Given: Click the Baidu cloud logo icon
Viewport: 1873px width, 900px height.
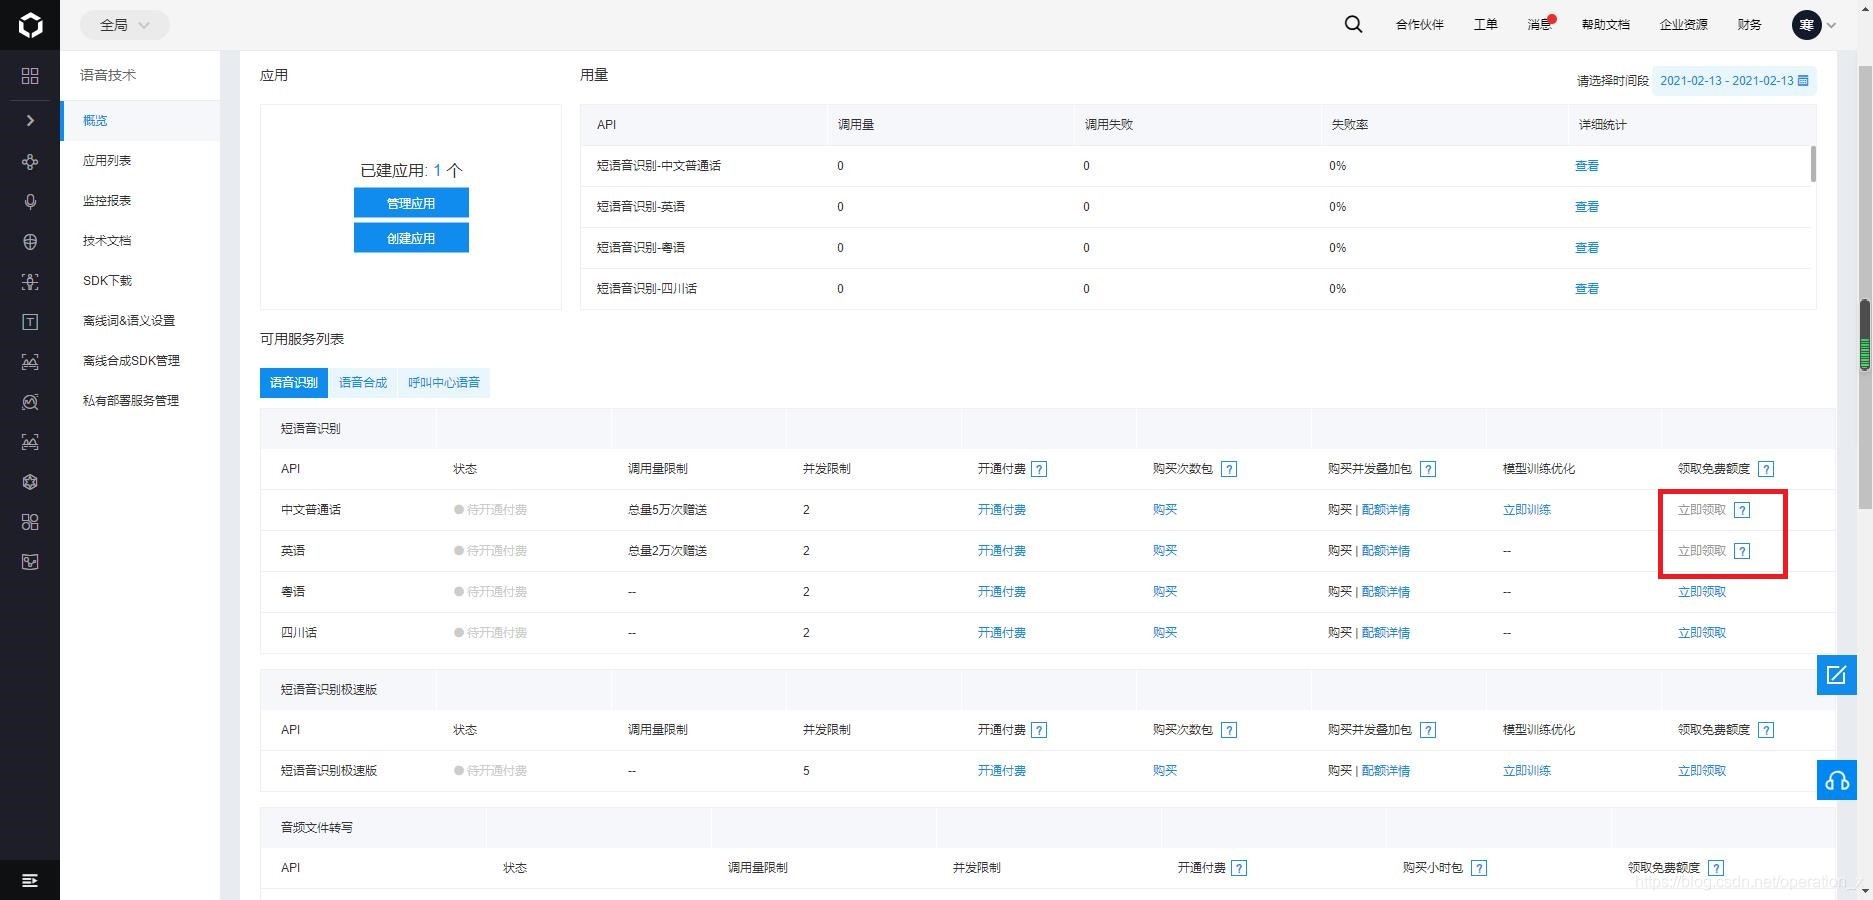Looking at the screenshot, I should [x=30, y=25].
